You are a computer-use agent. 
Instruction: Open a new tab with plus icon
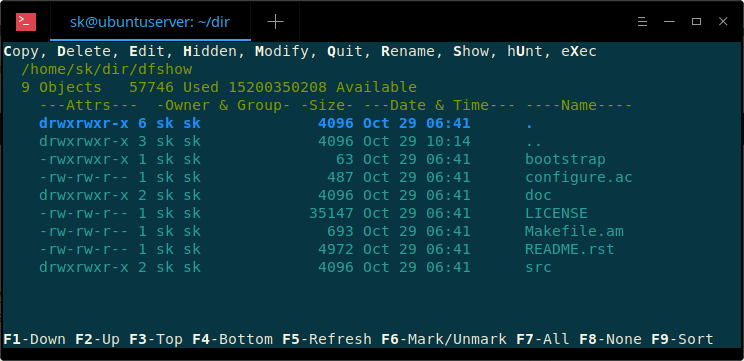(x=275, y=22)
